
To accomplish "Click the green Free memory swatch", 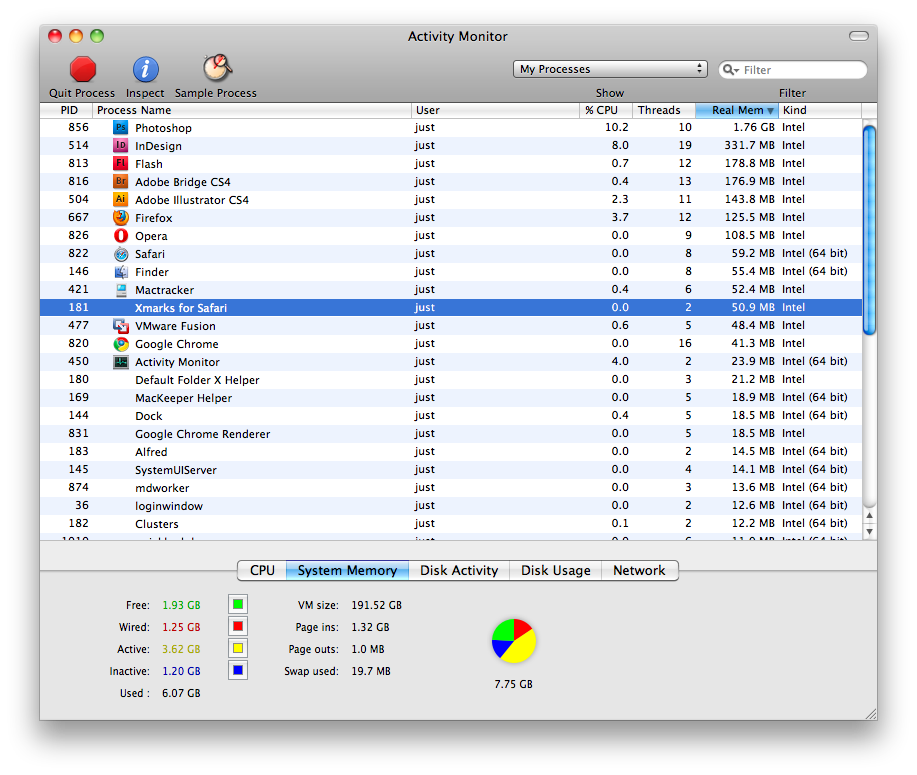I will point(238,604).
